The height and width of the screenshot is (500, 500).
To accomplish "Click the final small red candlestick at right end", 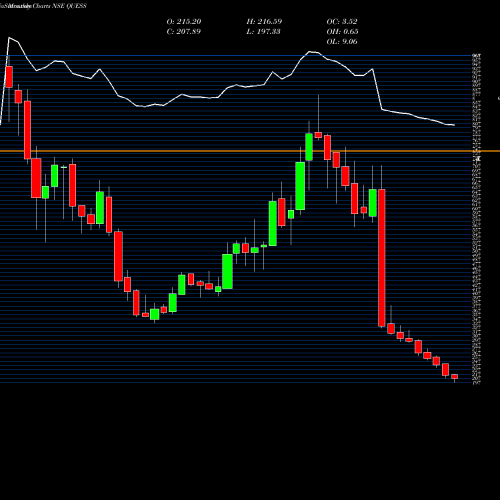I will (x=455, y=377).
